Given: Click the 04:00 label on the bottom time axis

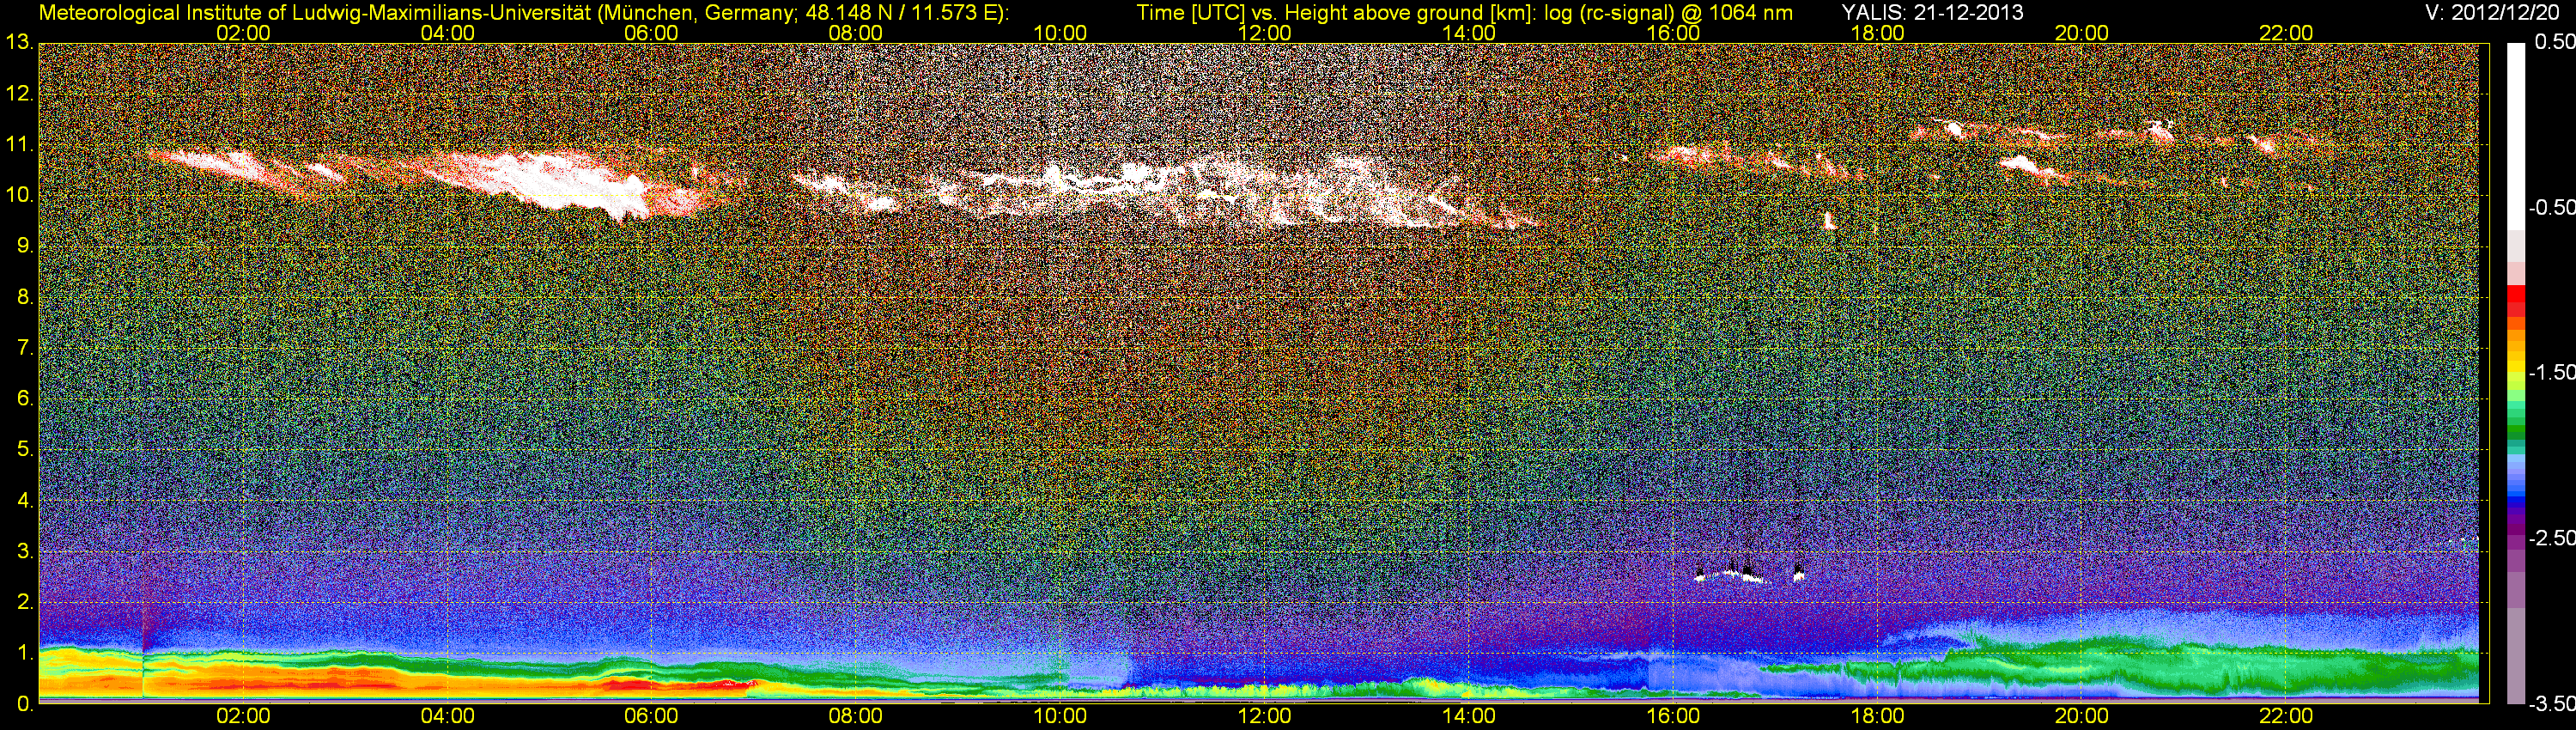Looking at the screenshot, I should click(447, 716).
